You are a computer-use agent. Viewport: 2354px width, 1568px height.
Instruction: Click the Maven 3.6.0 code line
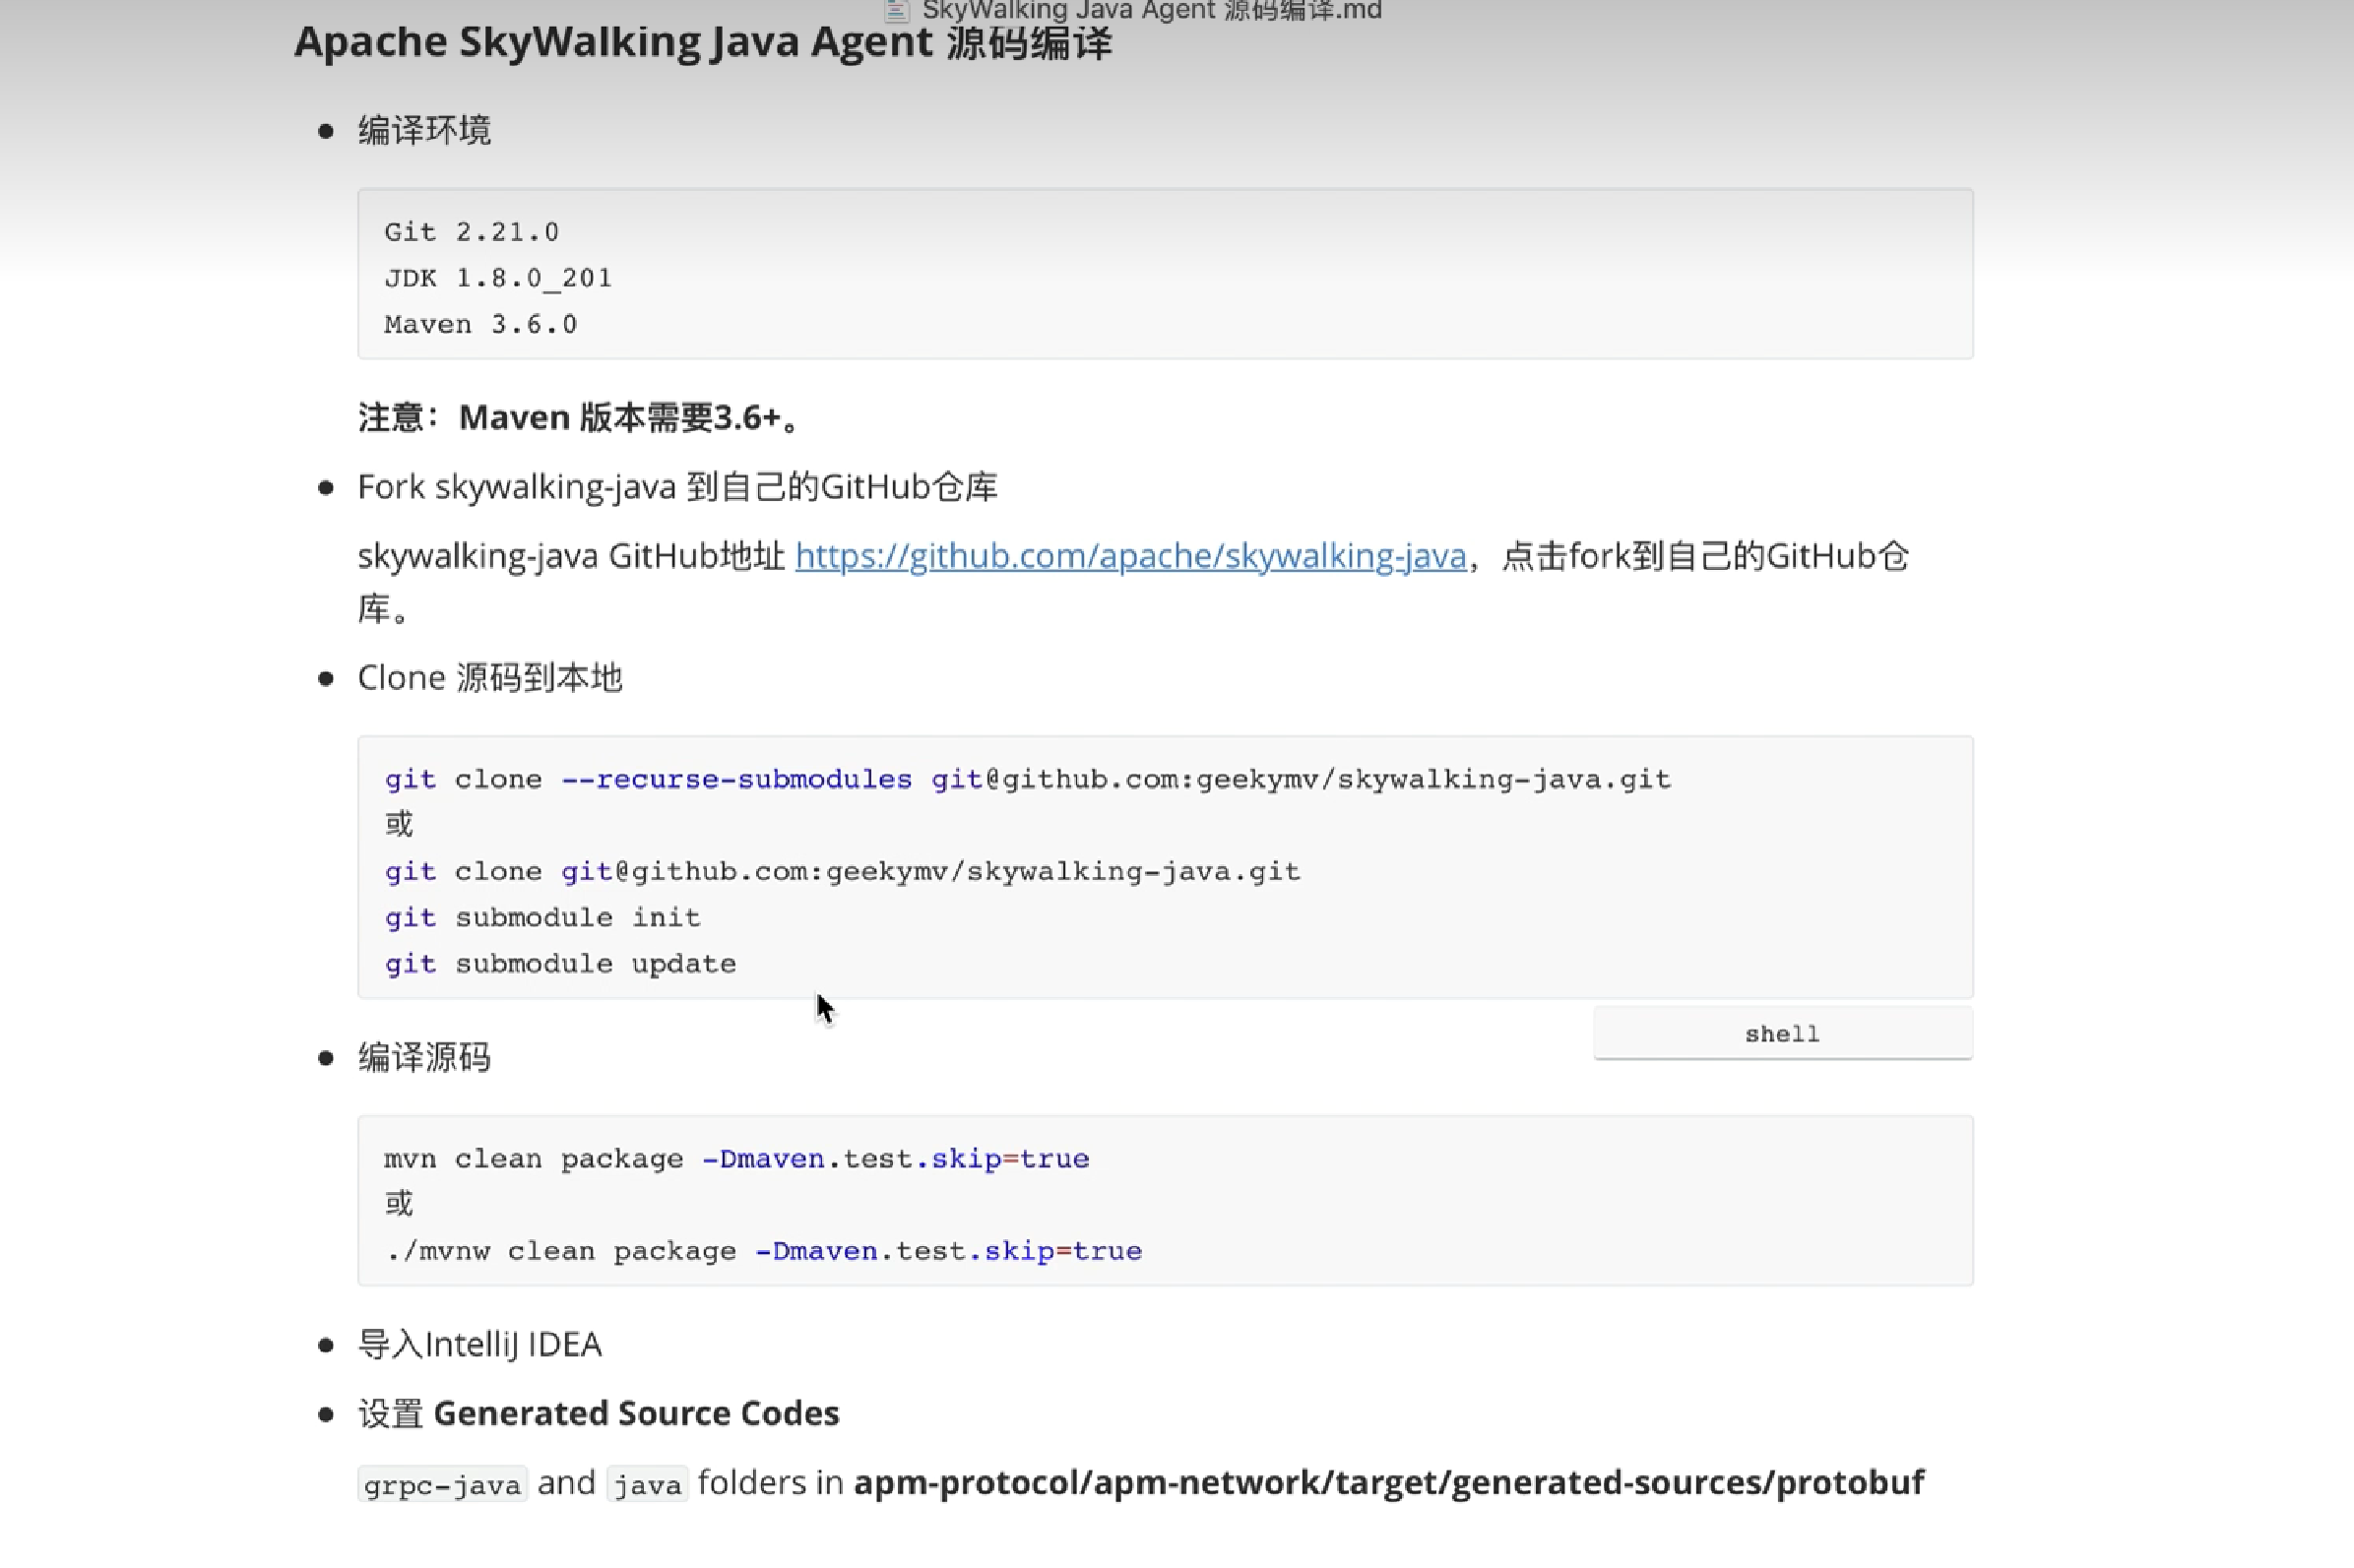480,324
